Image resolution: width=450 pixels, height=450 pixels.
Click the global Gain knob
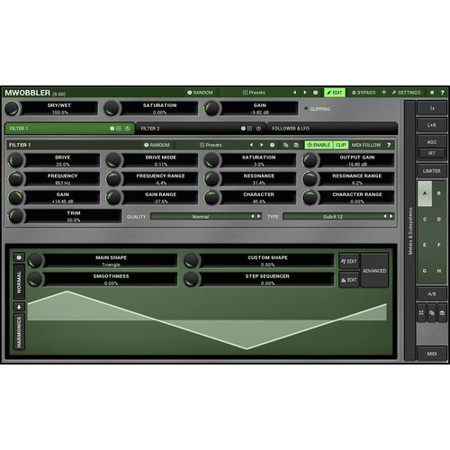211,109
